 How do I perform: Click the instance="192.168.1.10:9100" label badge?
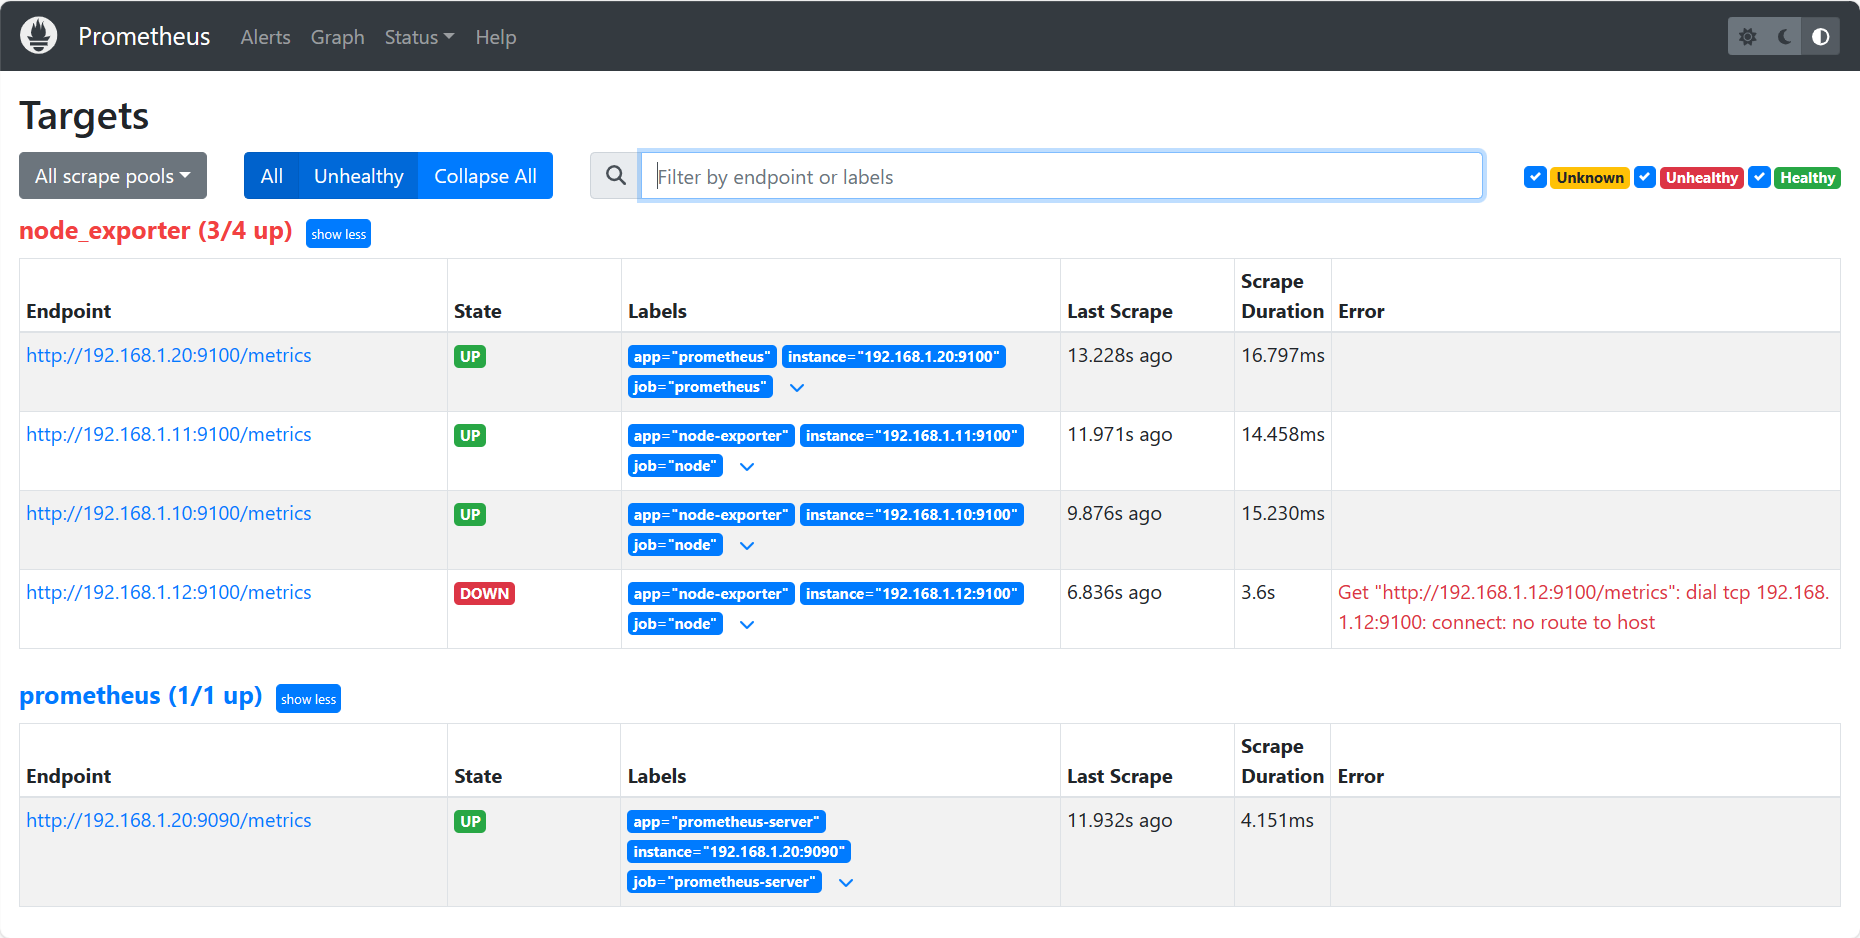pyautogui.click(x=912, y=515)
